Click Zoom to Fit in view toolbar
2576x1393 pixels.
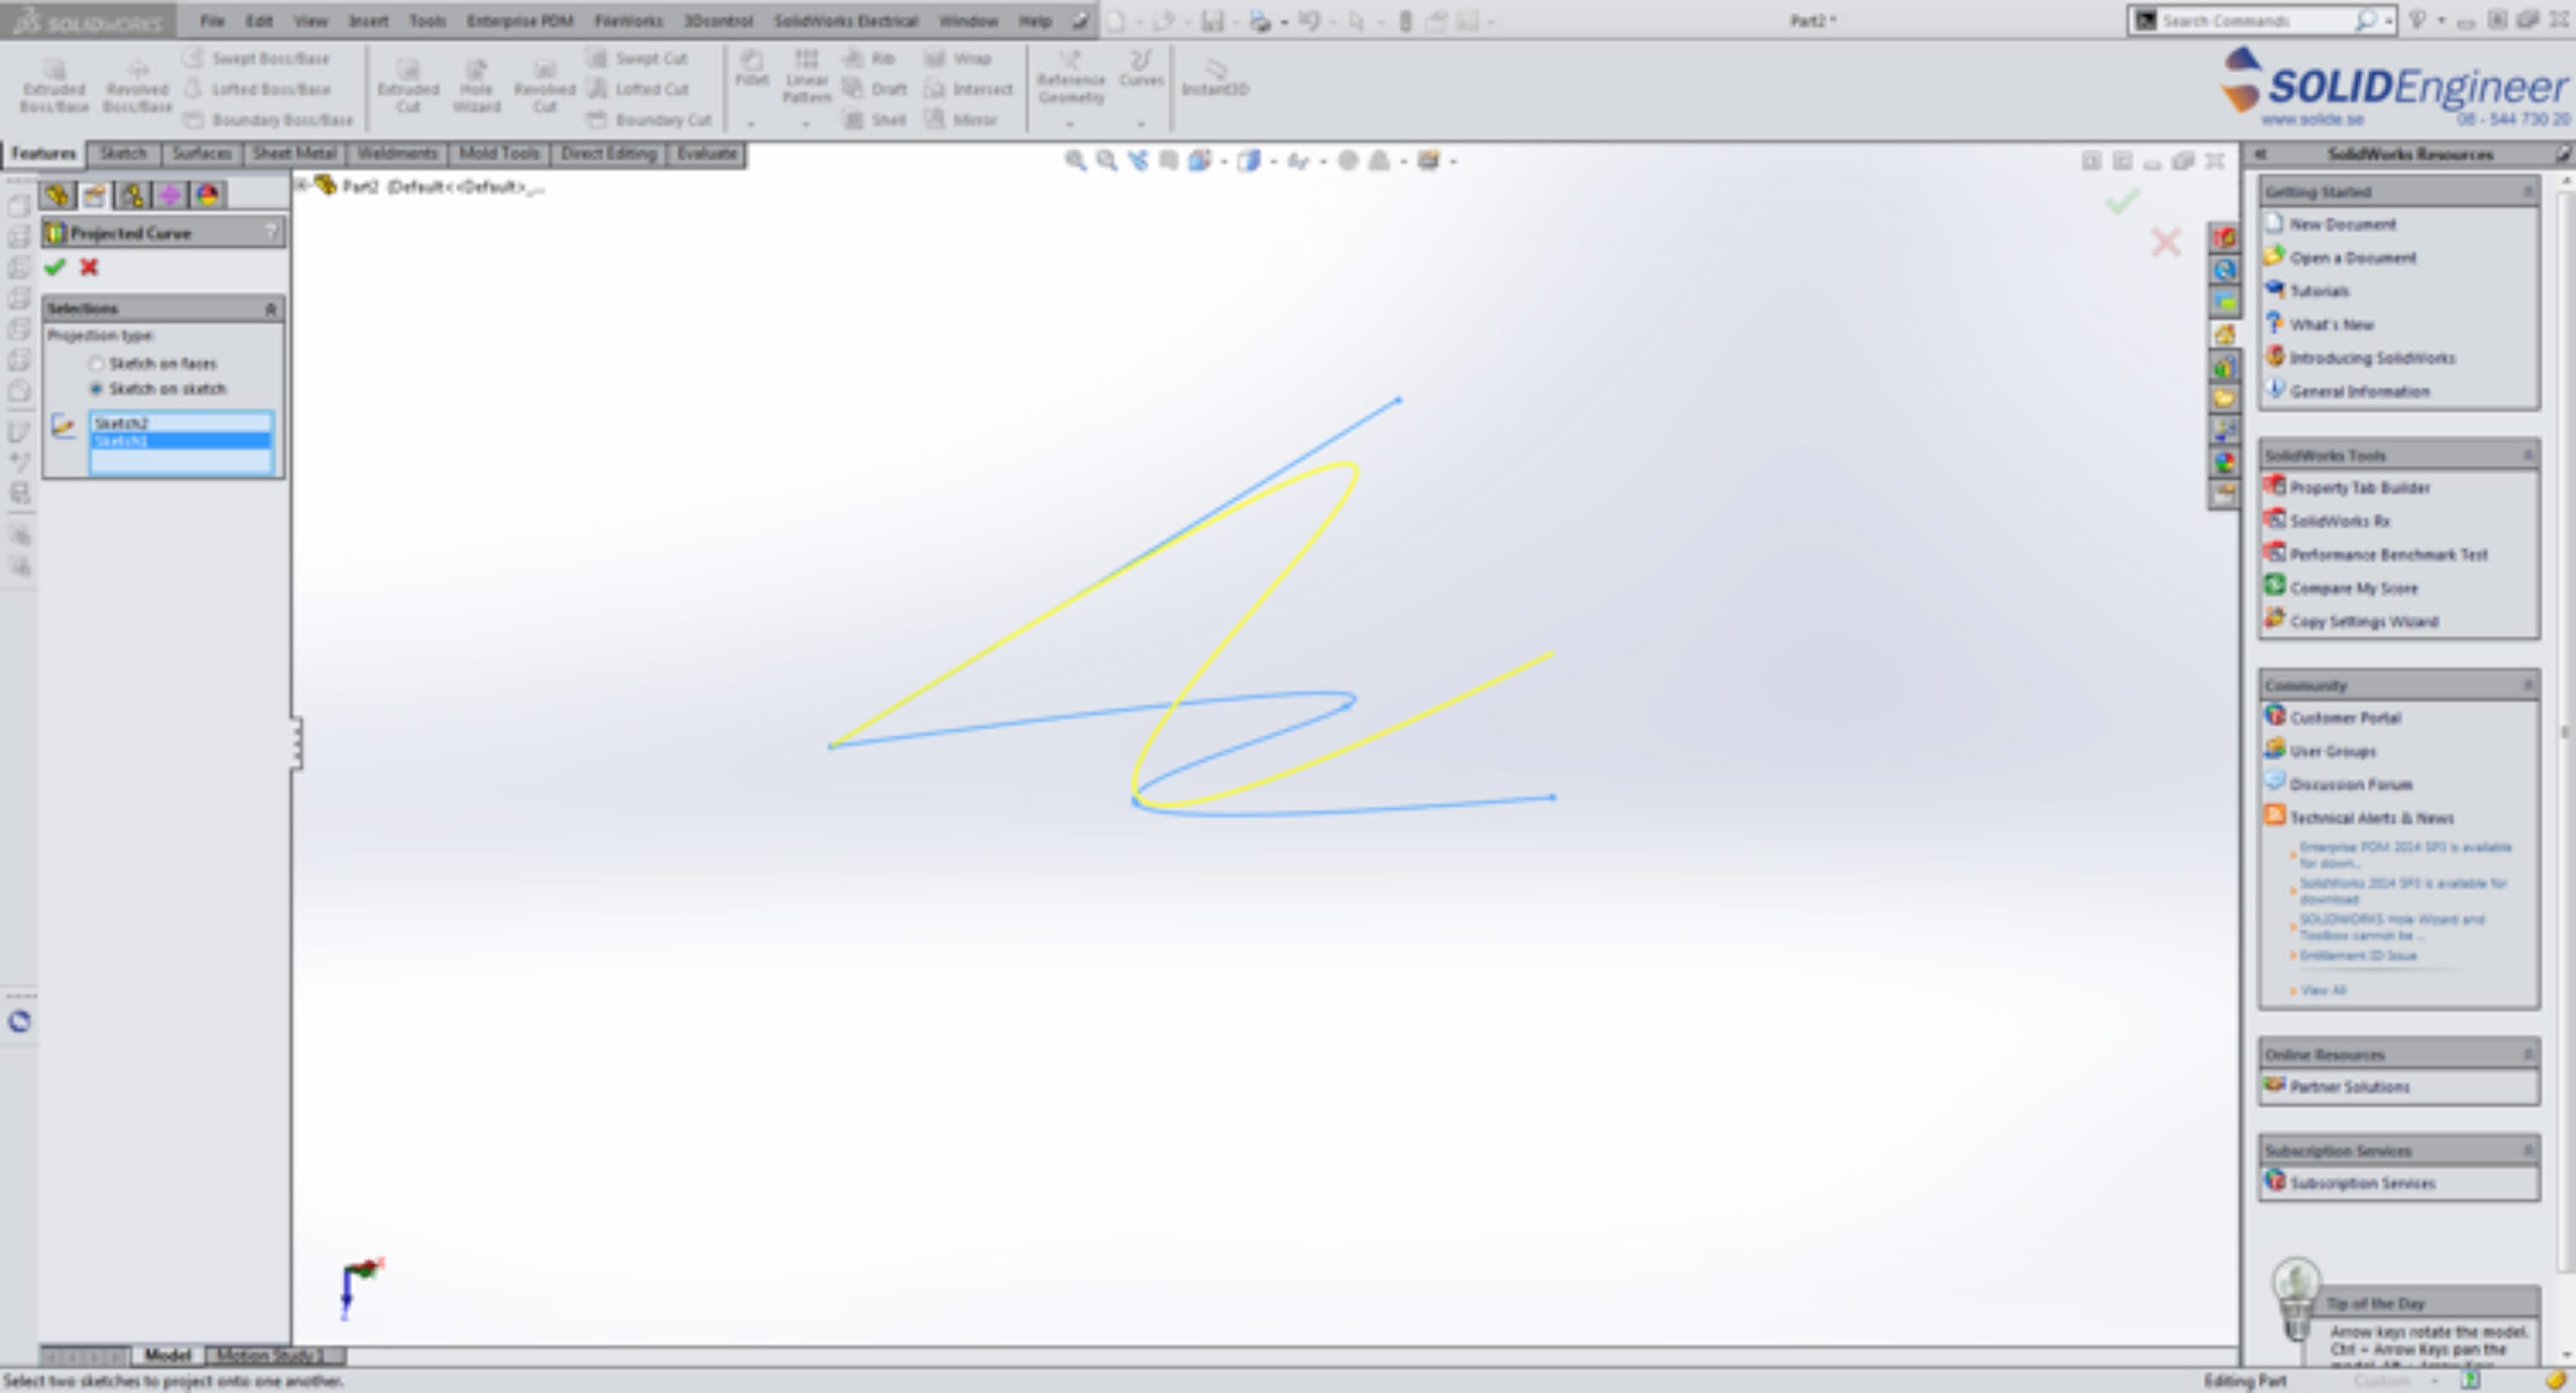(1075, 161)
